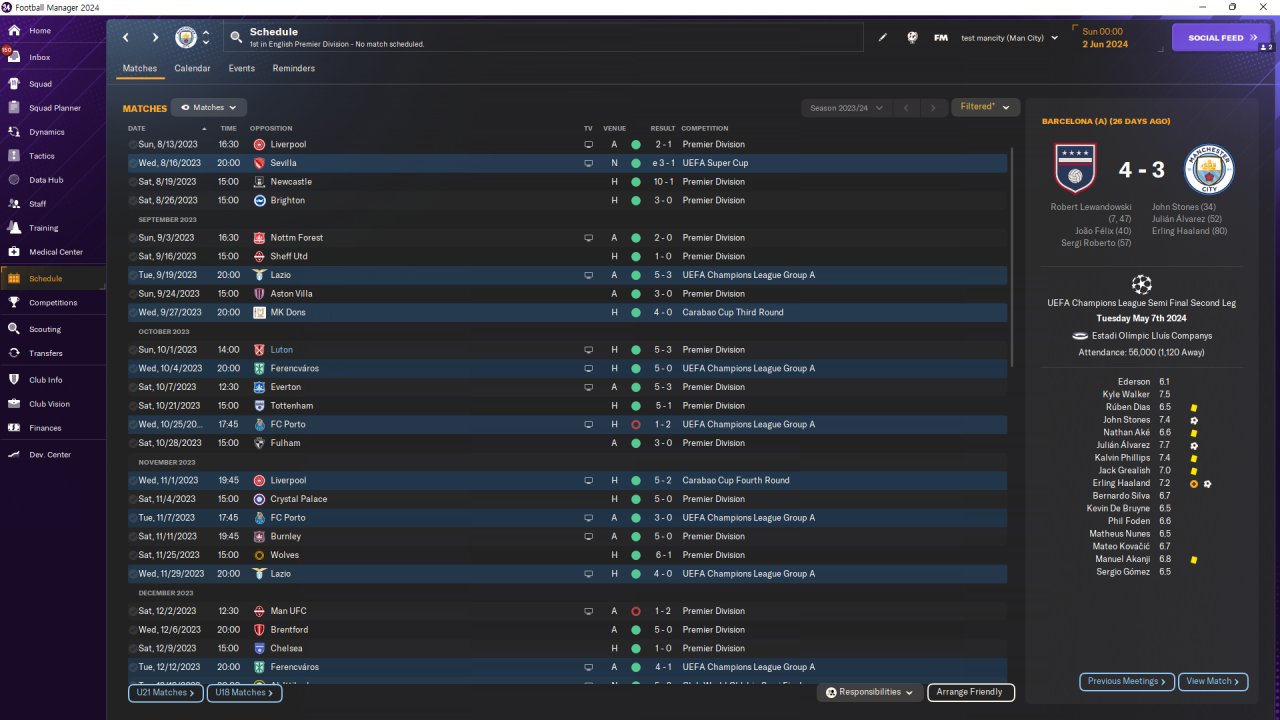The image size is (1280, 720).
Task: Click the View Match button
Action: point(1213,681)
